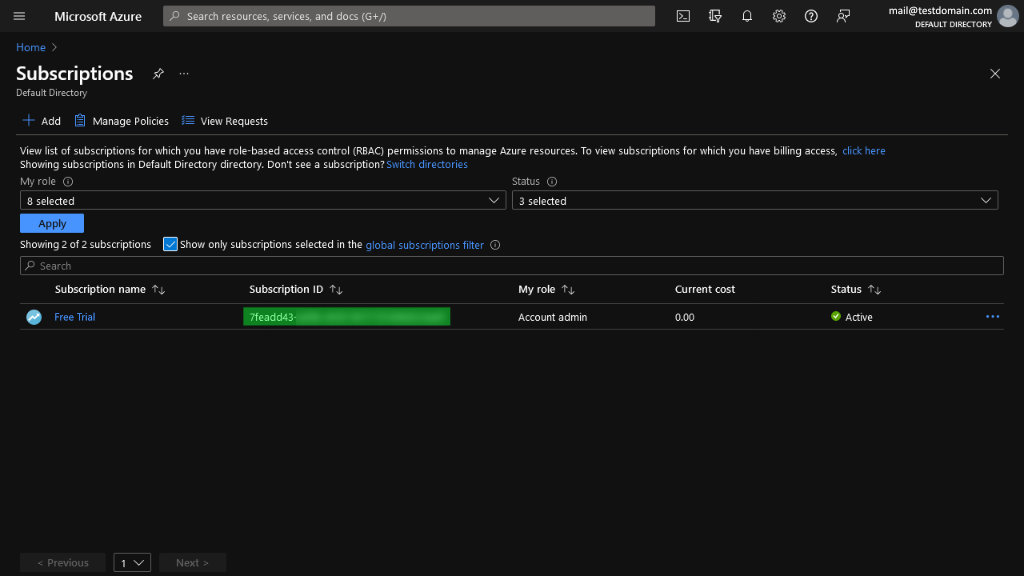Viewport: 1024px width, 576px height.
Task: Follow the Home breadcrumb link
Action: (31, 47)
